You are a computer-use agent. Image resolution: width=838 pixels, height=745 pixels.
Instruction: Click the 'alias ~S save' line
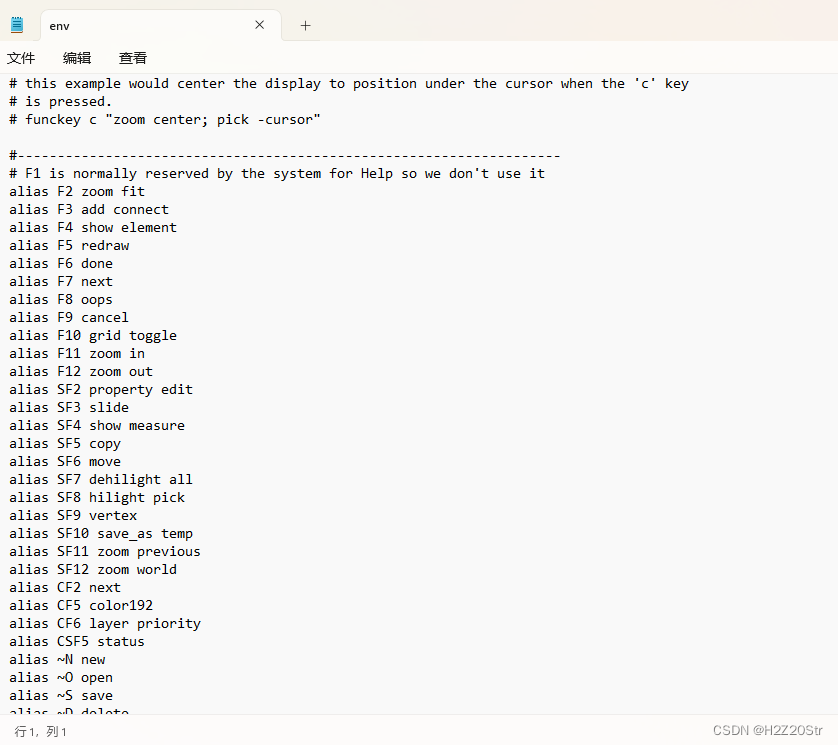(61, 695)
